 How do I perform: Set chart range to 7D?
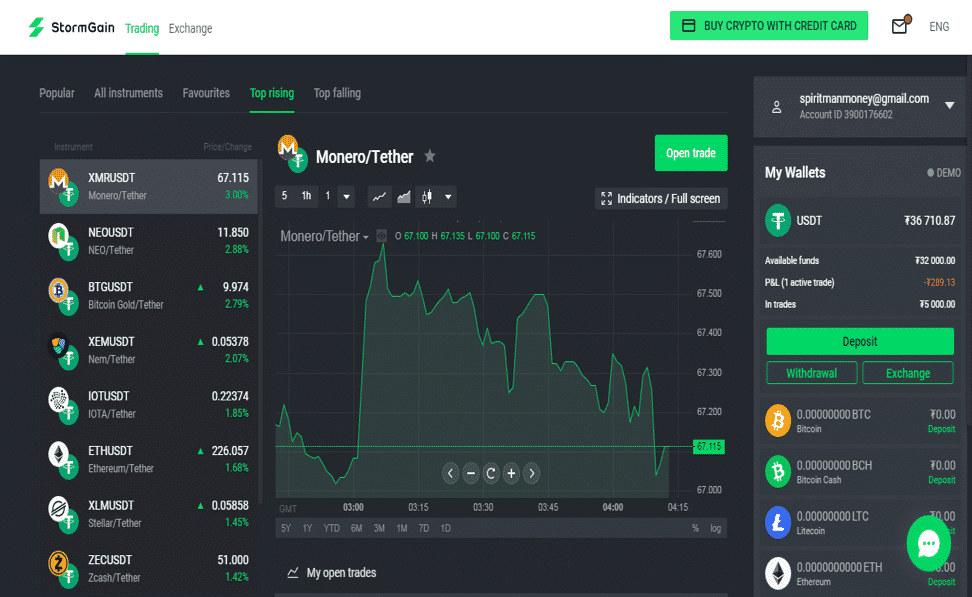[x=423, y=528]
